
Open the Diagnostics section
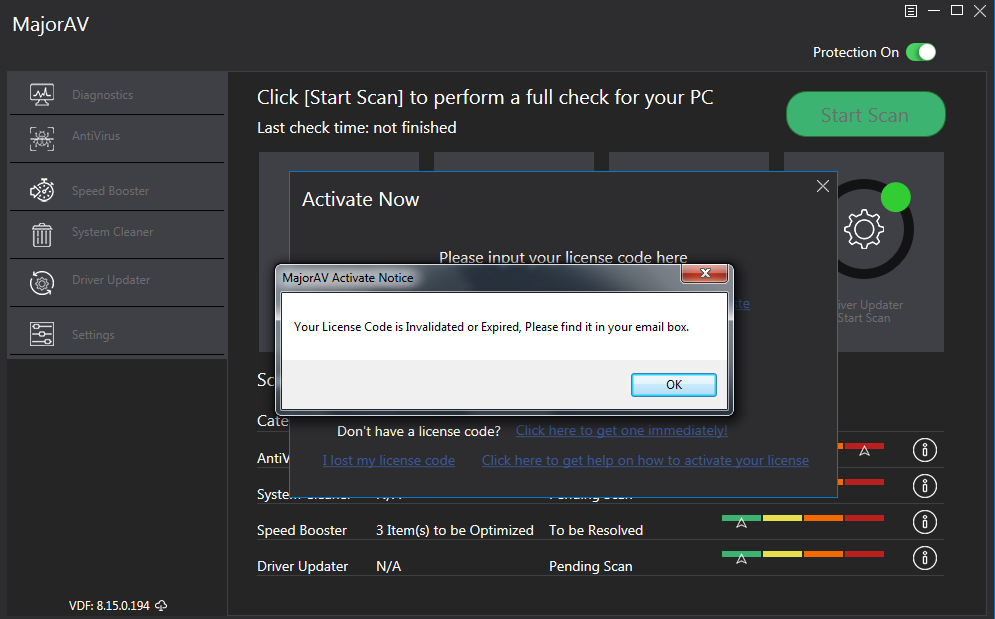pos(117,94)
